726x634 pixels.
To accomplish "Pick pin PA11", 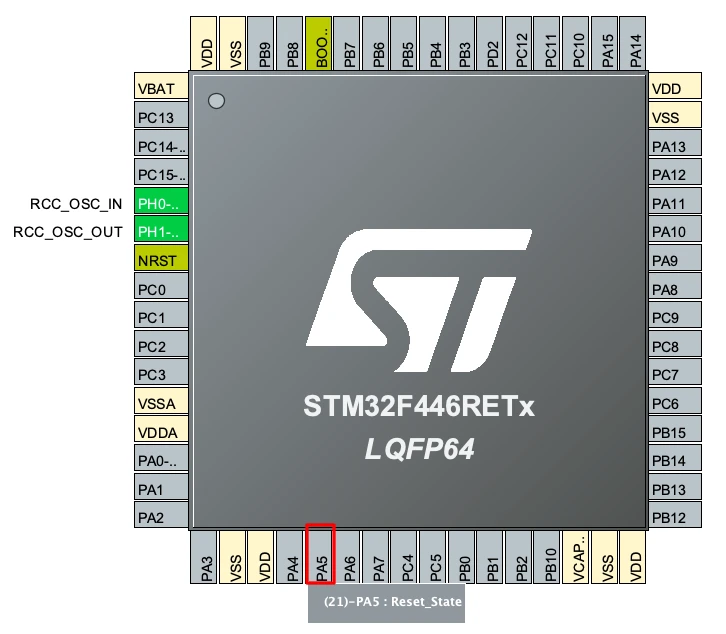I will 675,201.
